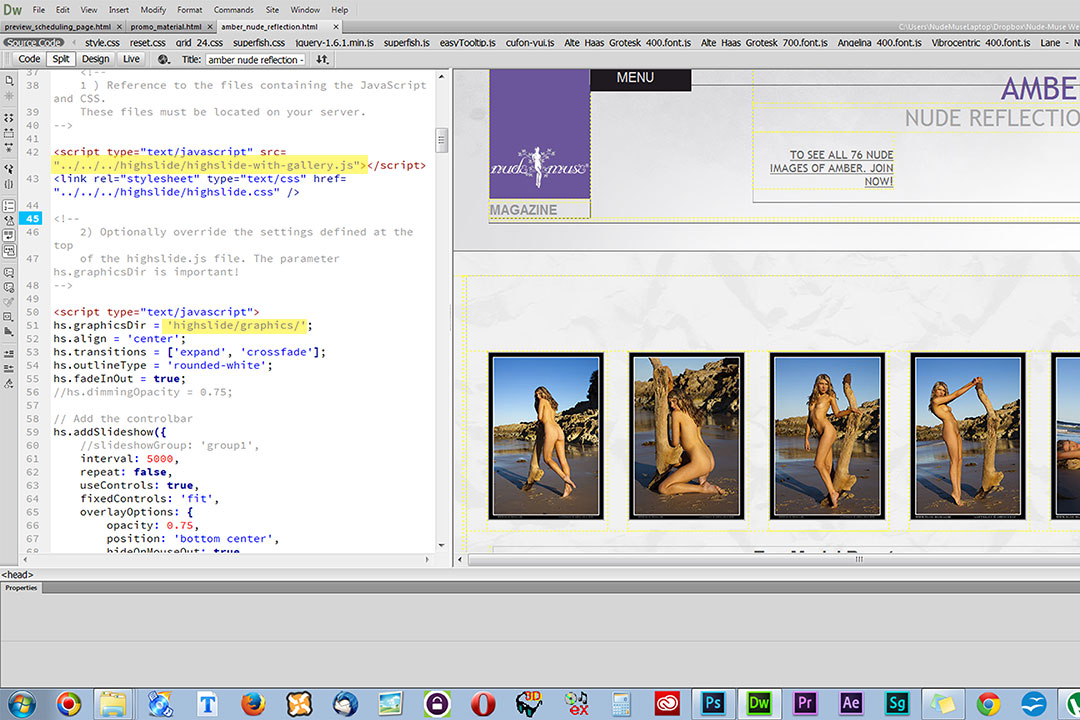Switch to Design view
The height and width of the screenshot is (720, 1080).
coord(95,59)
